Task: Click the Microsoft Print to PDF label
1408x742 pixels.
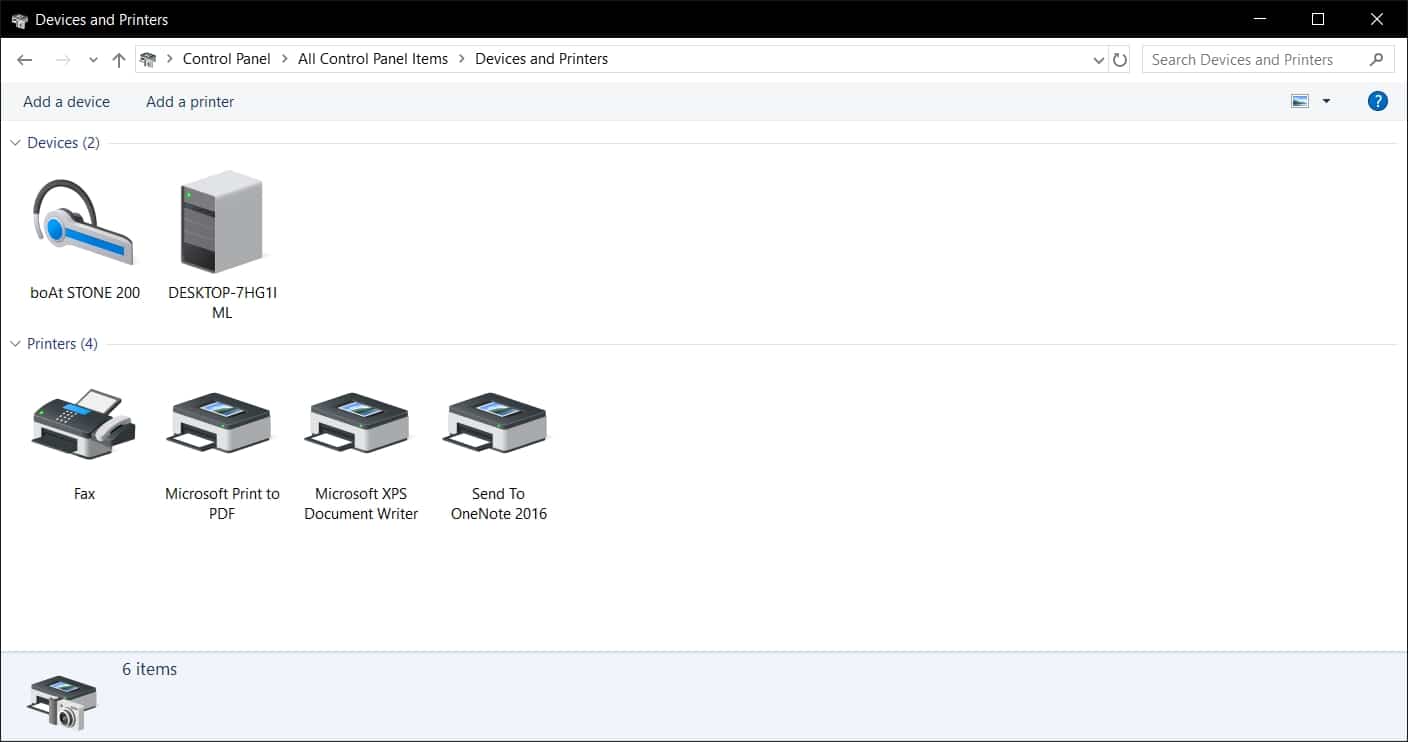Action: pos(222,504)
